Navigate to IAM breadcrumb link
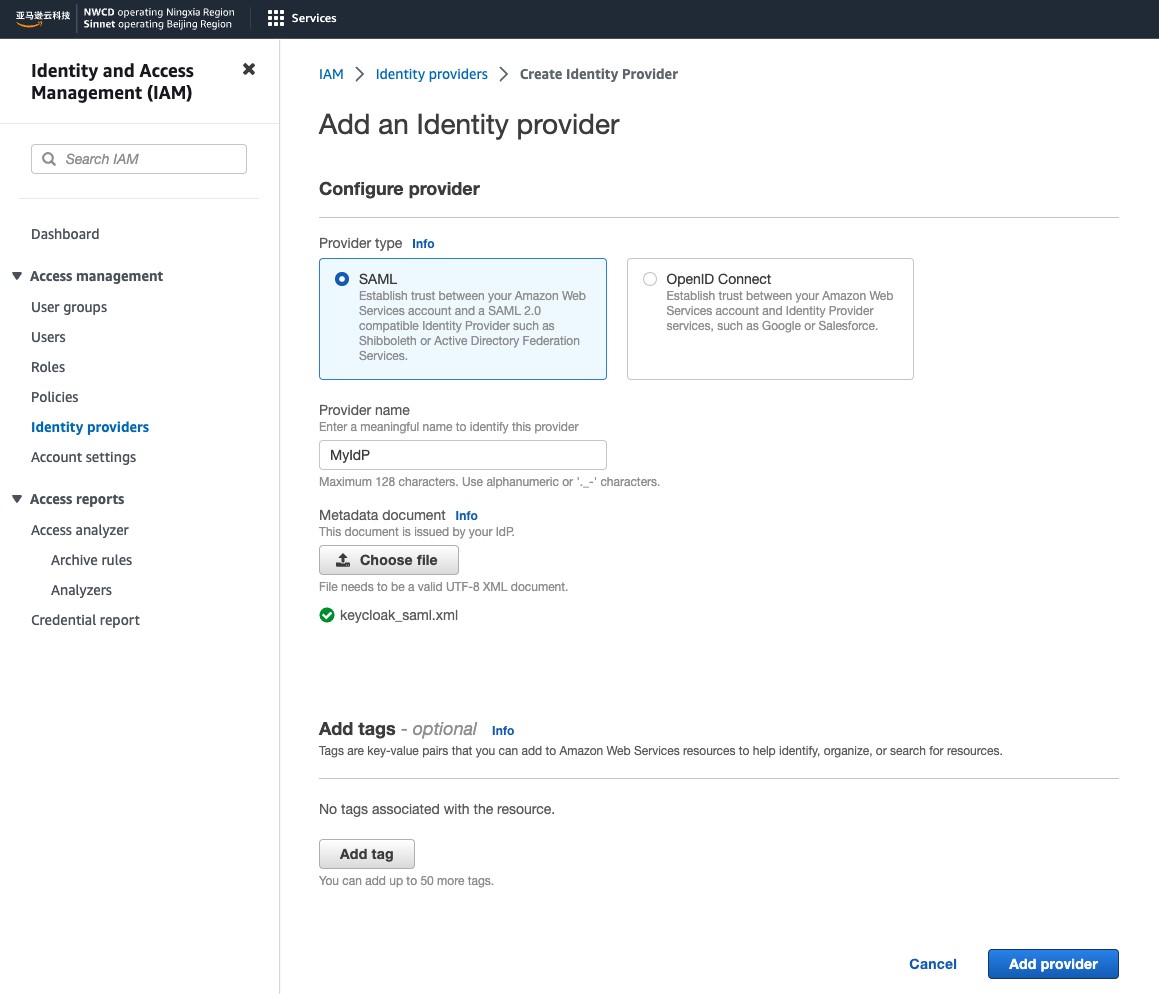Image resolution: width=1159 pixels, height=994 pixels. pyautogui.click(x=331, y=74)
